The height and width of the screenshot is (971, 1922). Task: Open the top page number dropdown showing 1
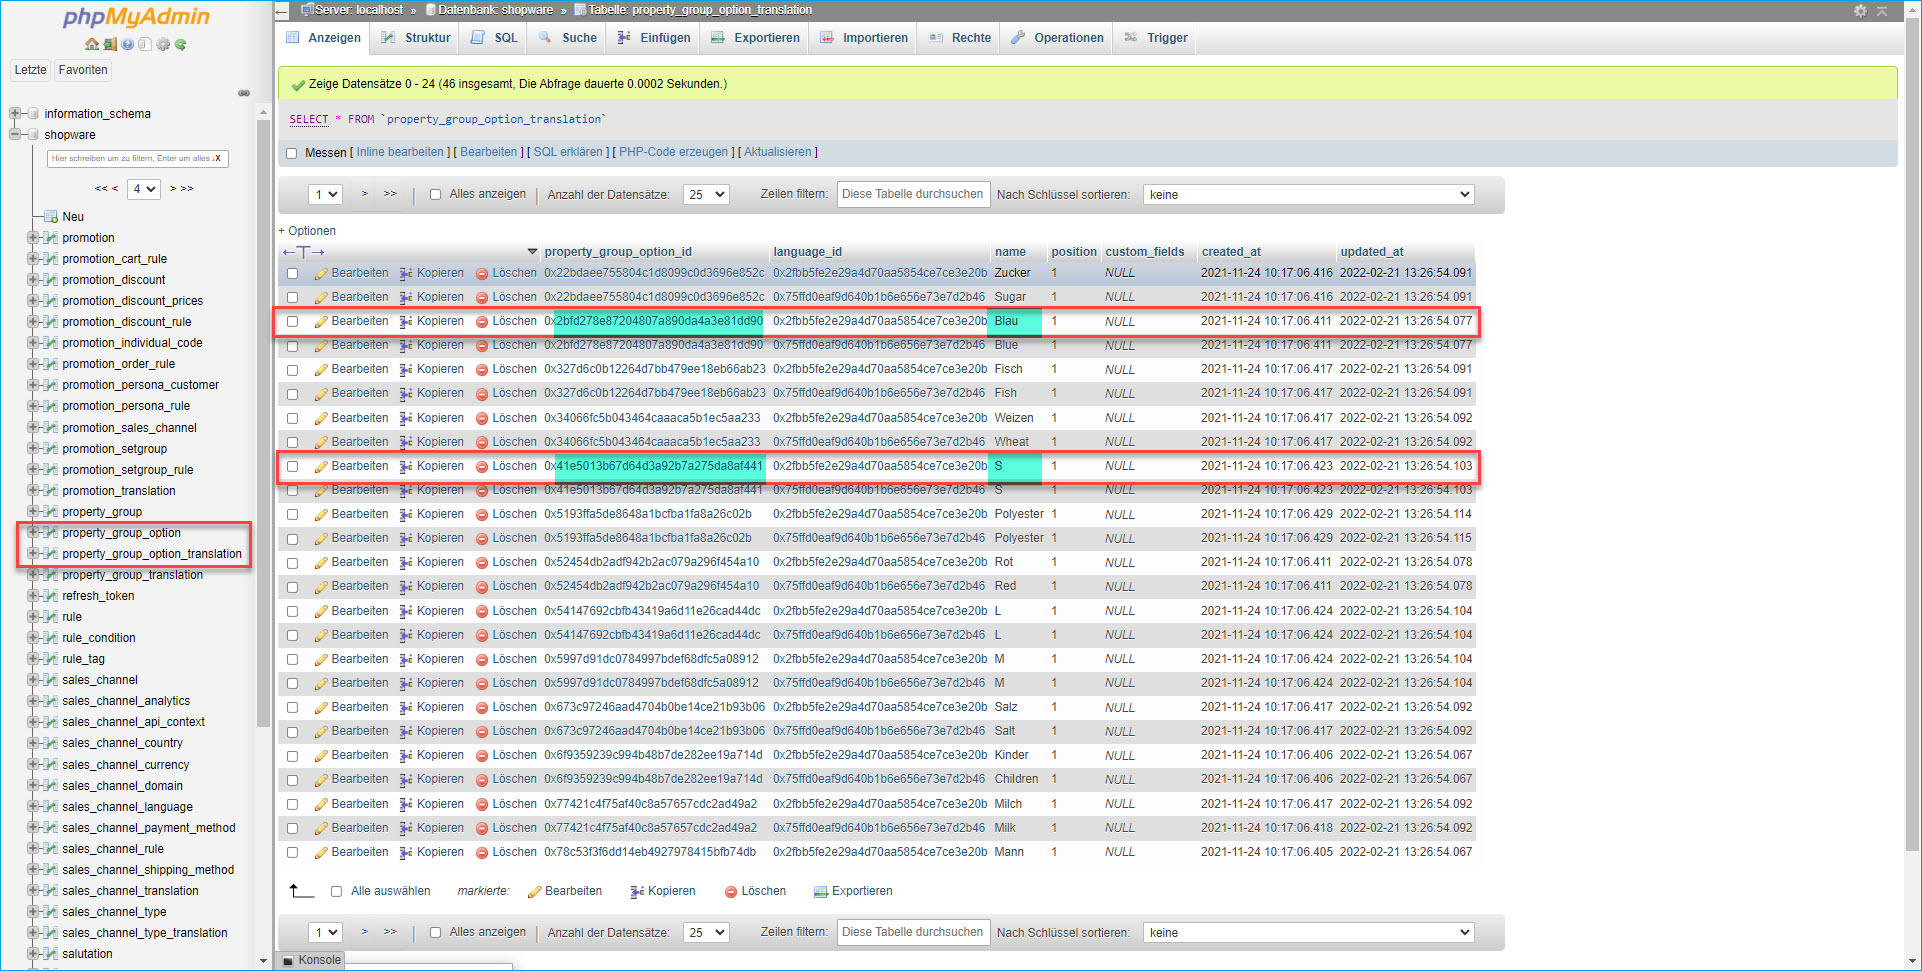coord(325,195)
